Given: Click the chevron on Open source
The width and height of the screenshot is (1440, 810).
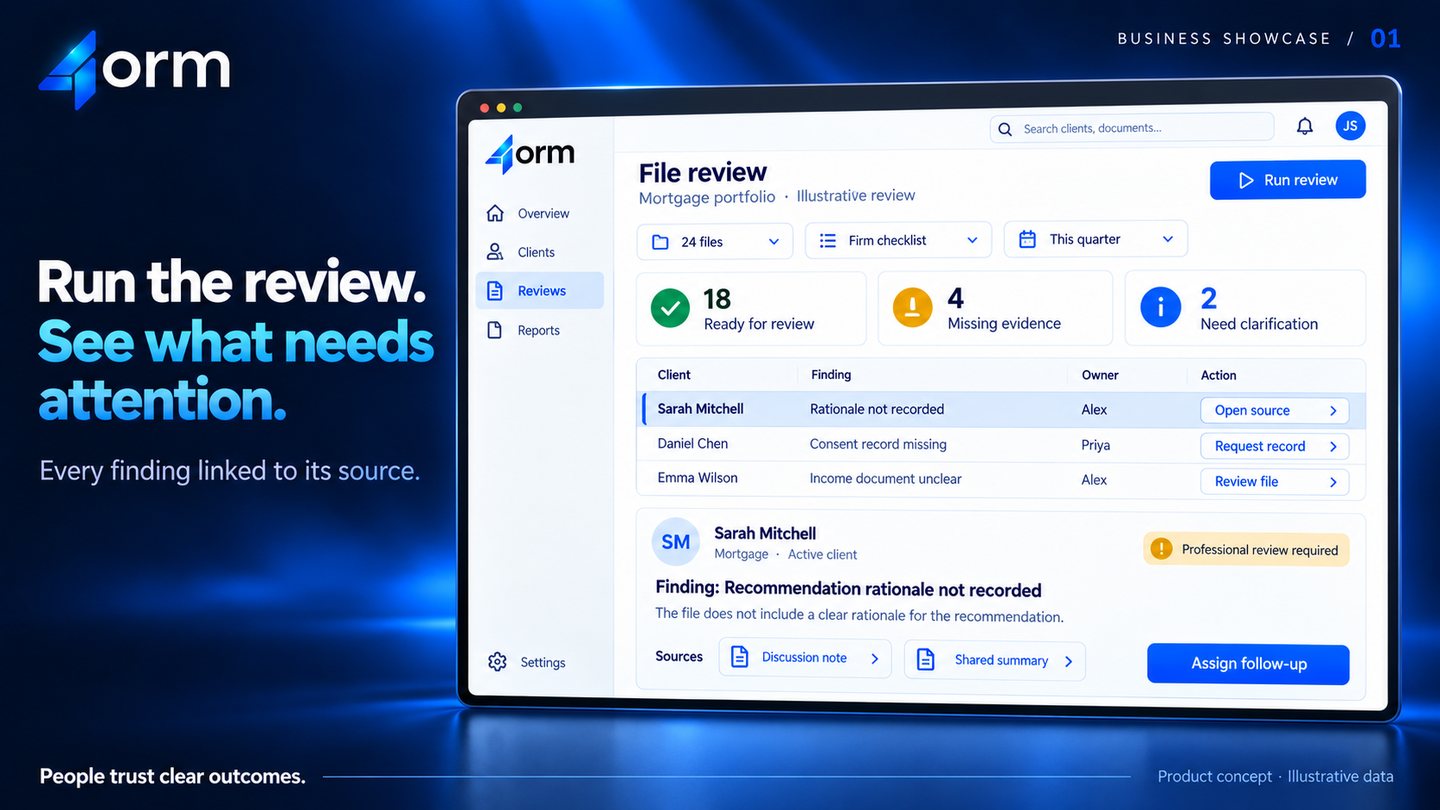Looking at the screenshot, I should click(x=1333, y=411).
